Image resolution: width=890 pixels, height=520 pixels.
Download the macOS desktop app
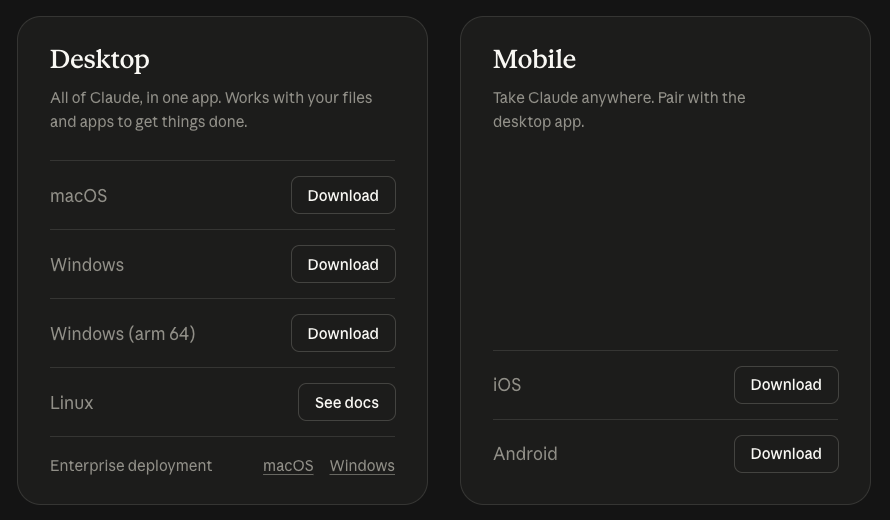pos(343,195)
